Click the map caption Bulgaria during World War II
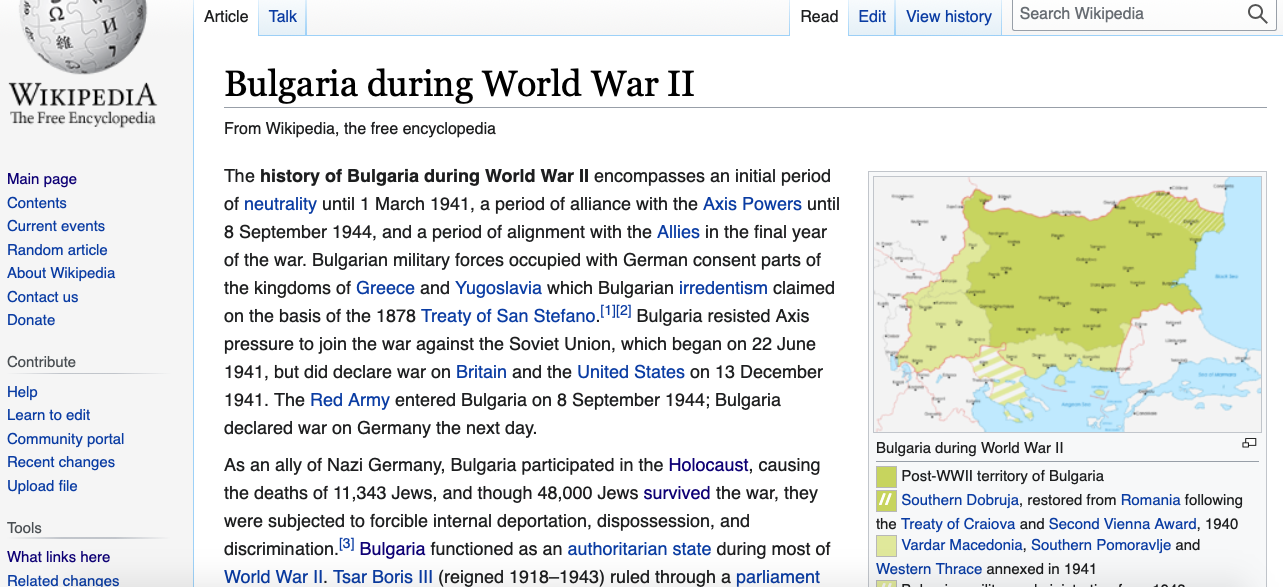 click(970, 448)
